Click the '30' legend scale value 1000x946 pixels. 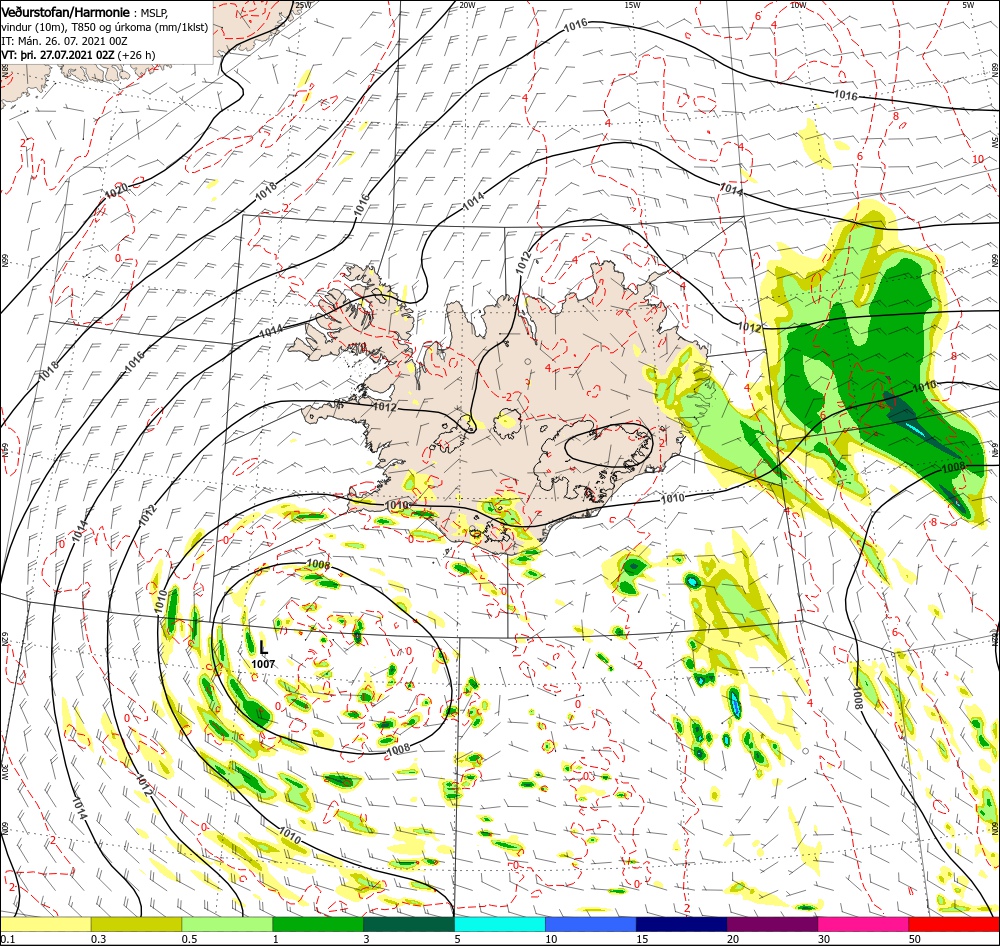point(824,939)
